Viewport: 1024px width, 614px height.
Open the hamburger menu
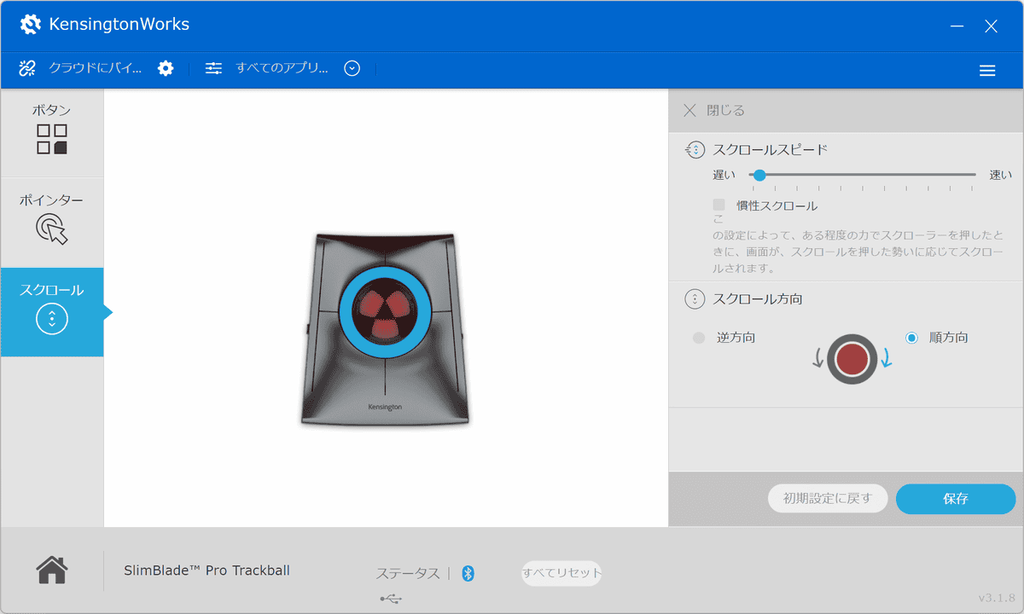pos(987,71)
